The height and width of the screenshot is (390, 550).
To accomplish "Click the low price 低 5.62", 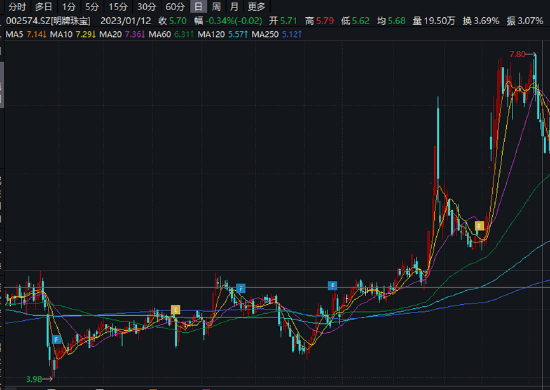I will [x=355, y=21].
